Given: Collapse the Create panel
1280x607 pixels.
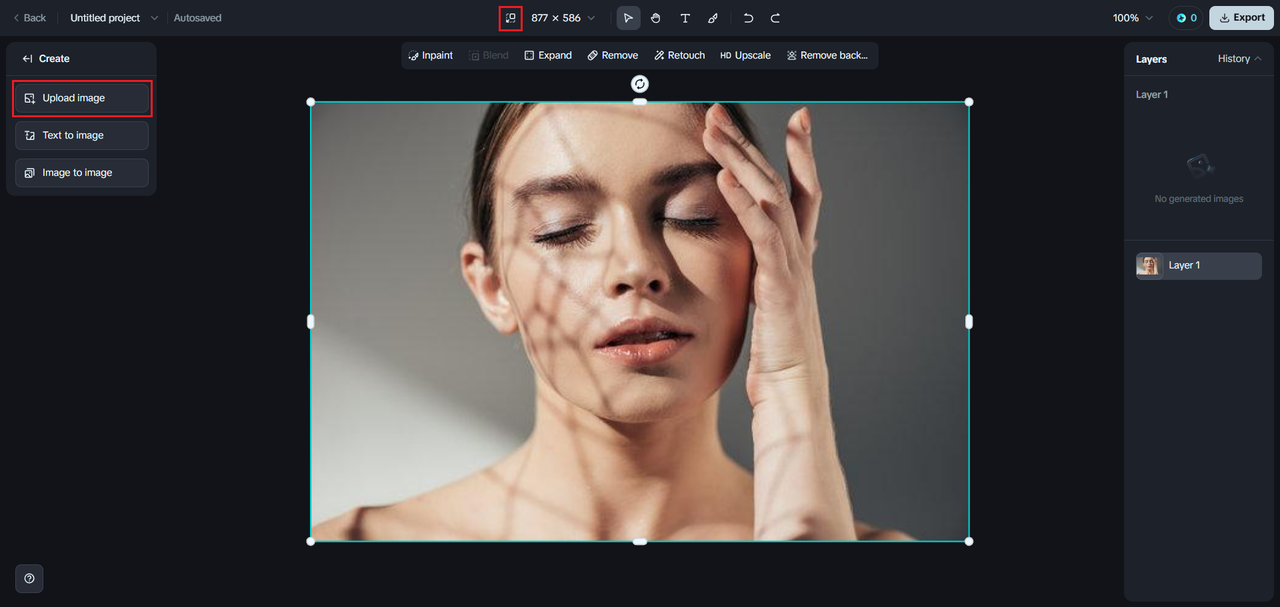Looking at the screenshot, I should (x=28, y=59).
